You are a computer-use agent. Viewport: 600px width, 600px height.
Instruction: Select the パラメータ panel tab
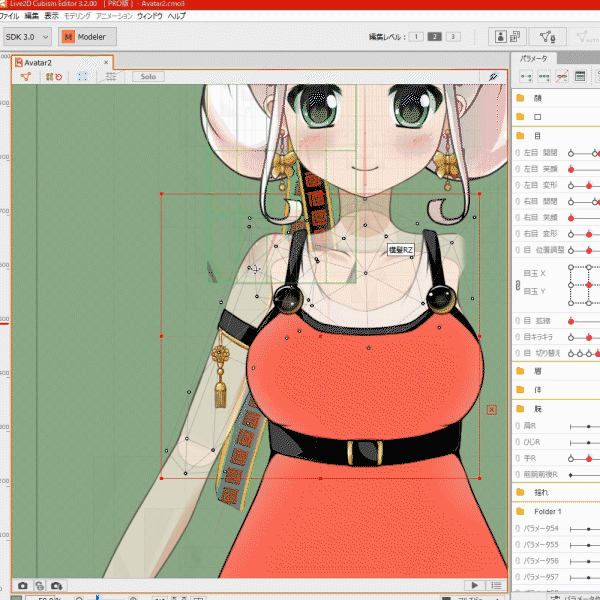point(533,59)
